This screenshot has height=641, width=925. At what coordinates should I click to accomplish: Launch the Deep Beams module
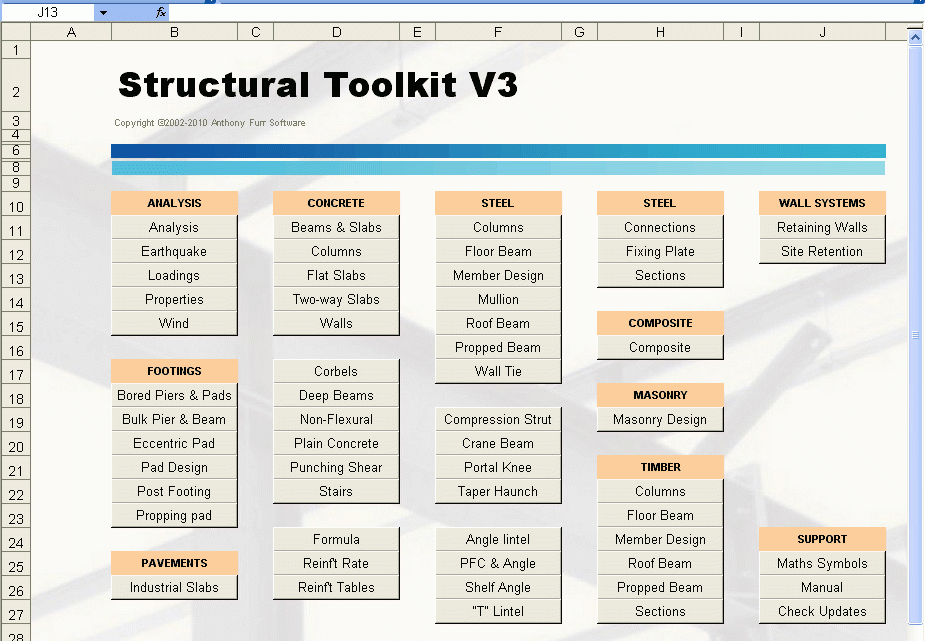tap(336, 396)
